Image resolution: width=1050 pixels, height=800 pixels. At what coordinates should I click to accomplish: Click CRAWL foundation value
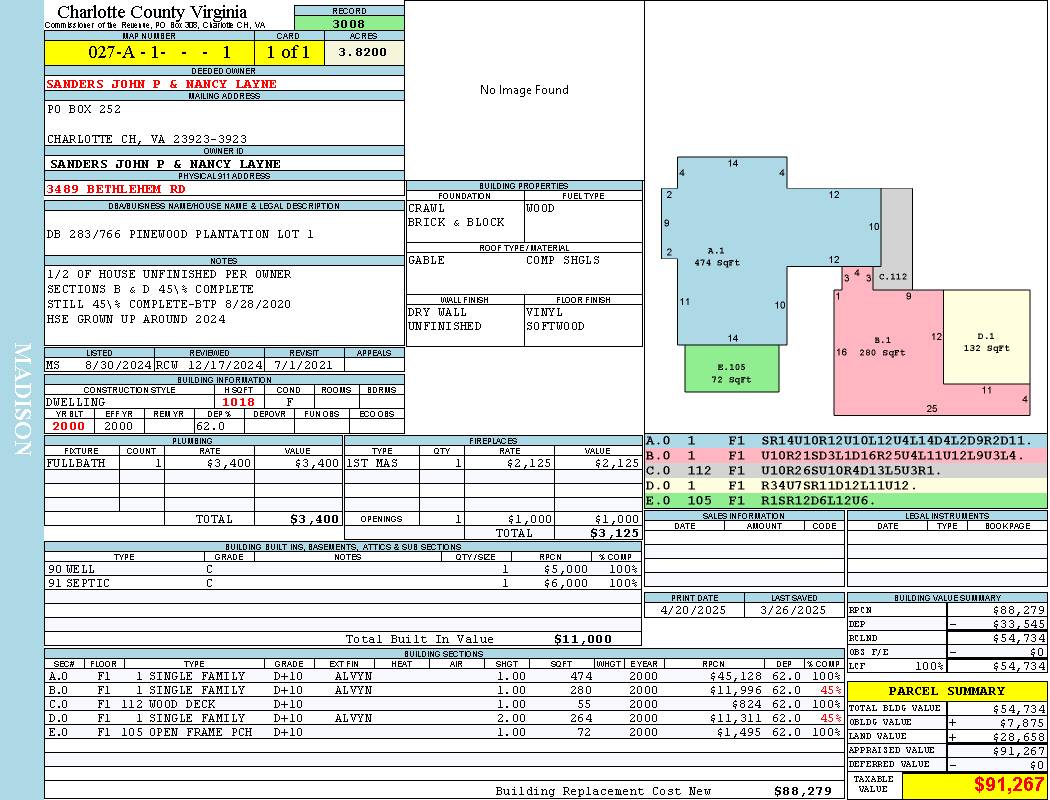(x=426, y=208)
